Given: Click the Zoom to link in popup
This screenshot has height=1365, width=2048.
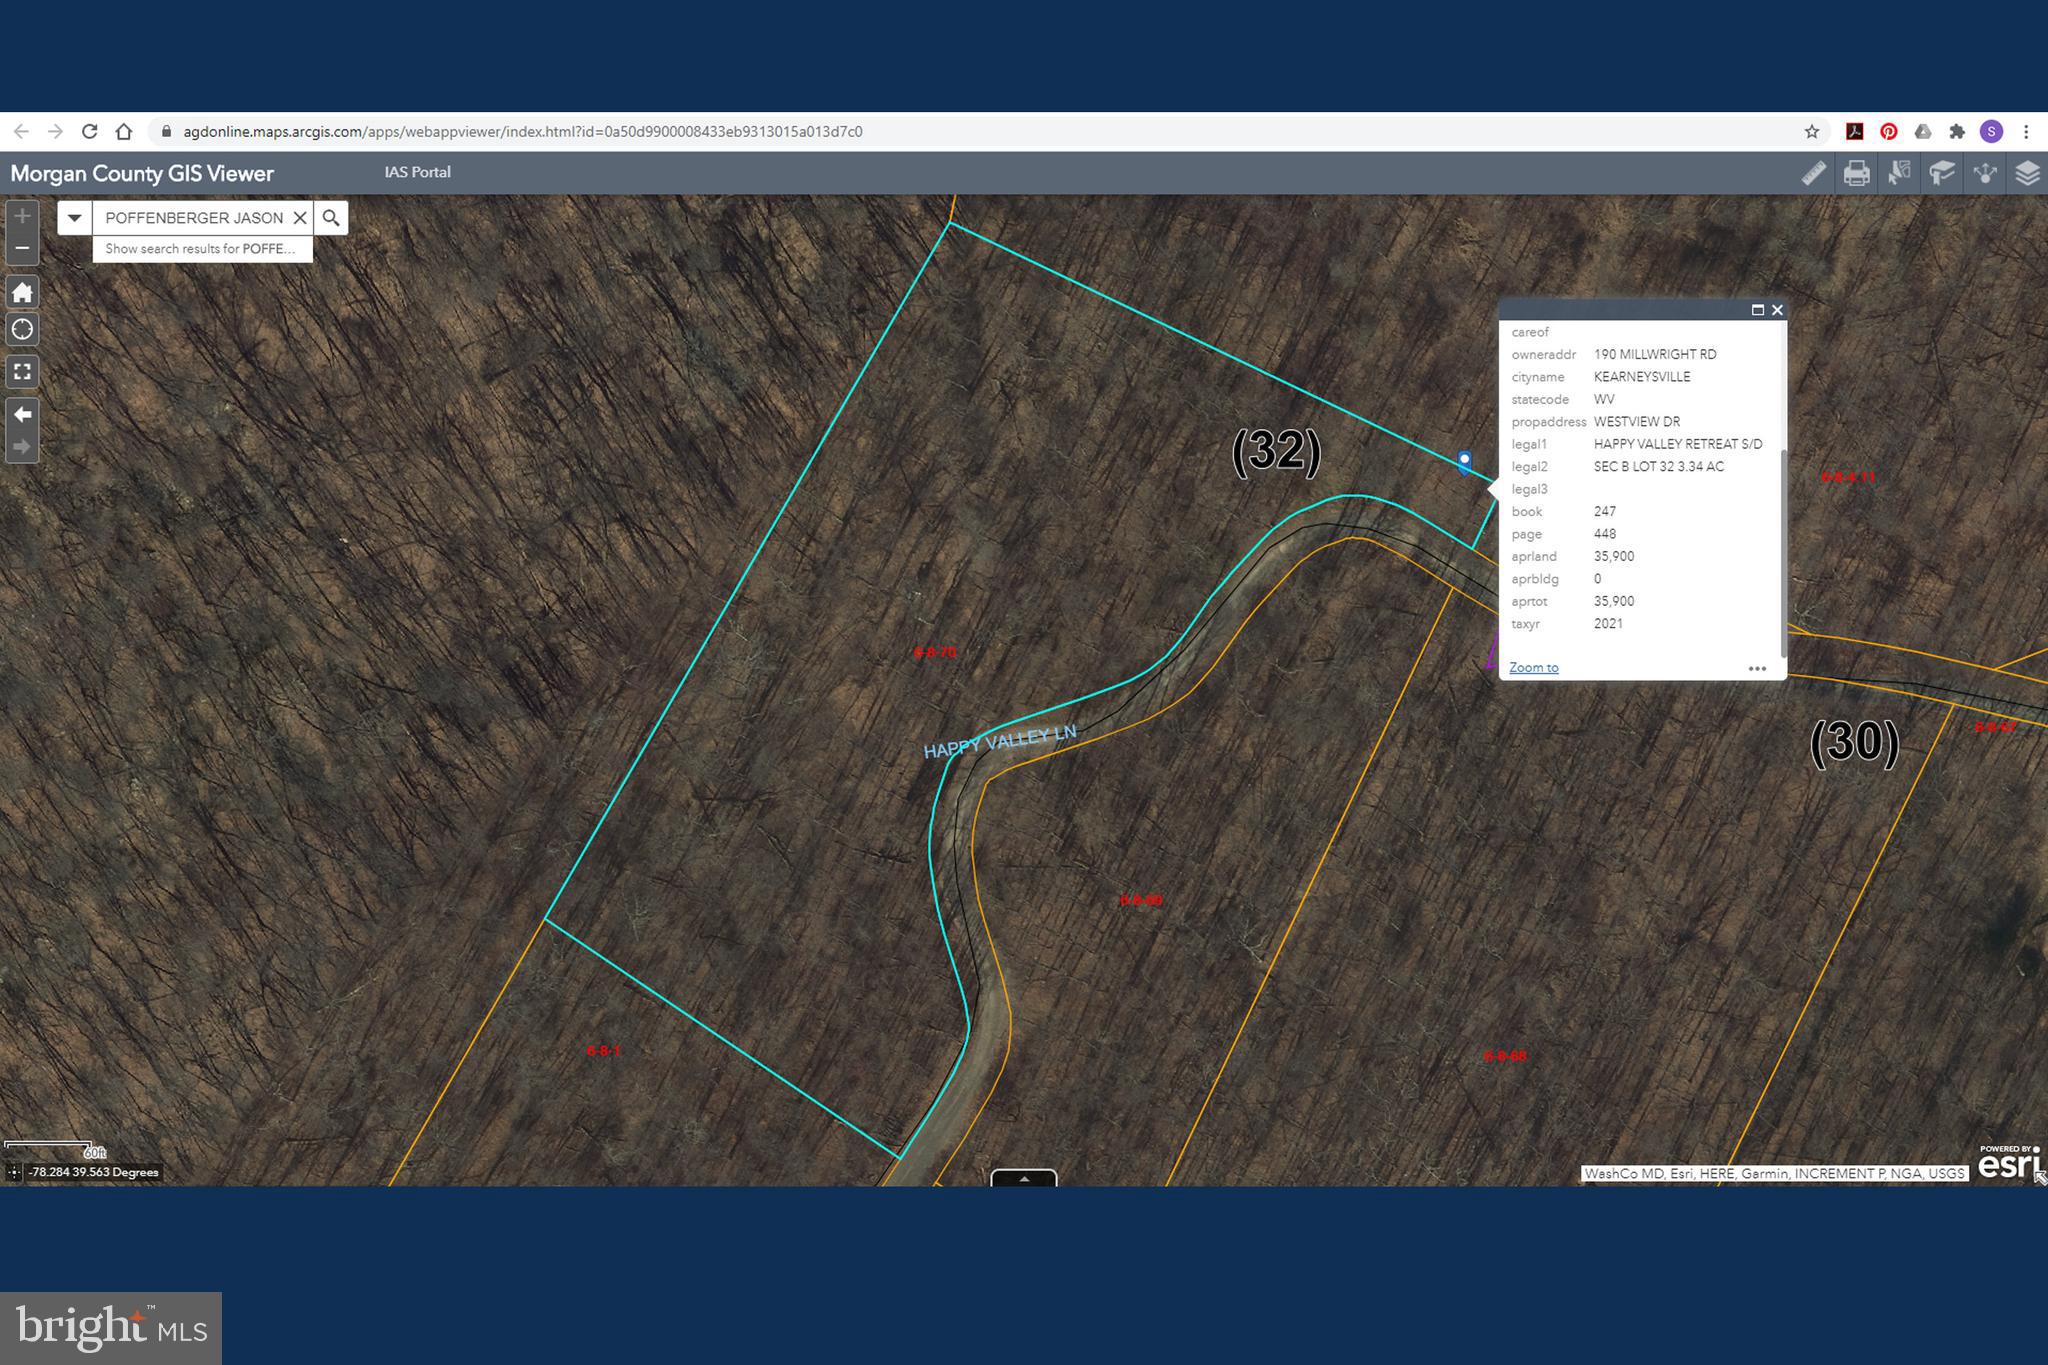Looking at the screenshot, I should (1533, 667).
